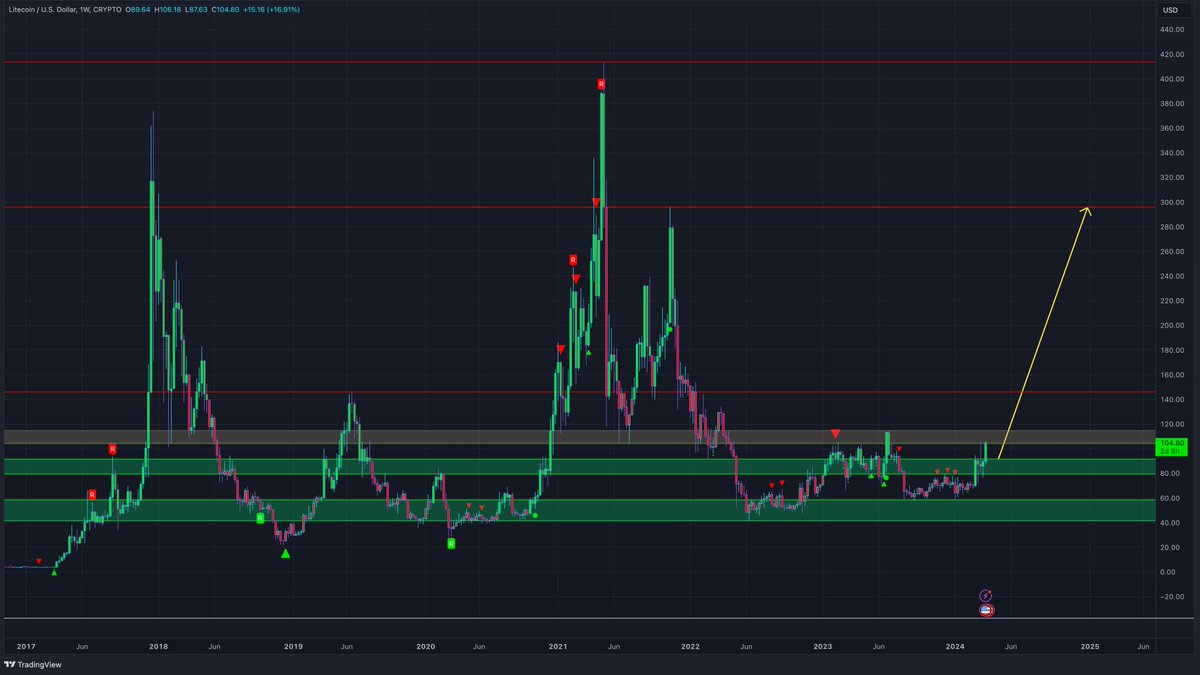Click the purple lightning event icon
The image size is (1200, 675).
[x=986, y=595]
